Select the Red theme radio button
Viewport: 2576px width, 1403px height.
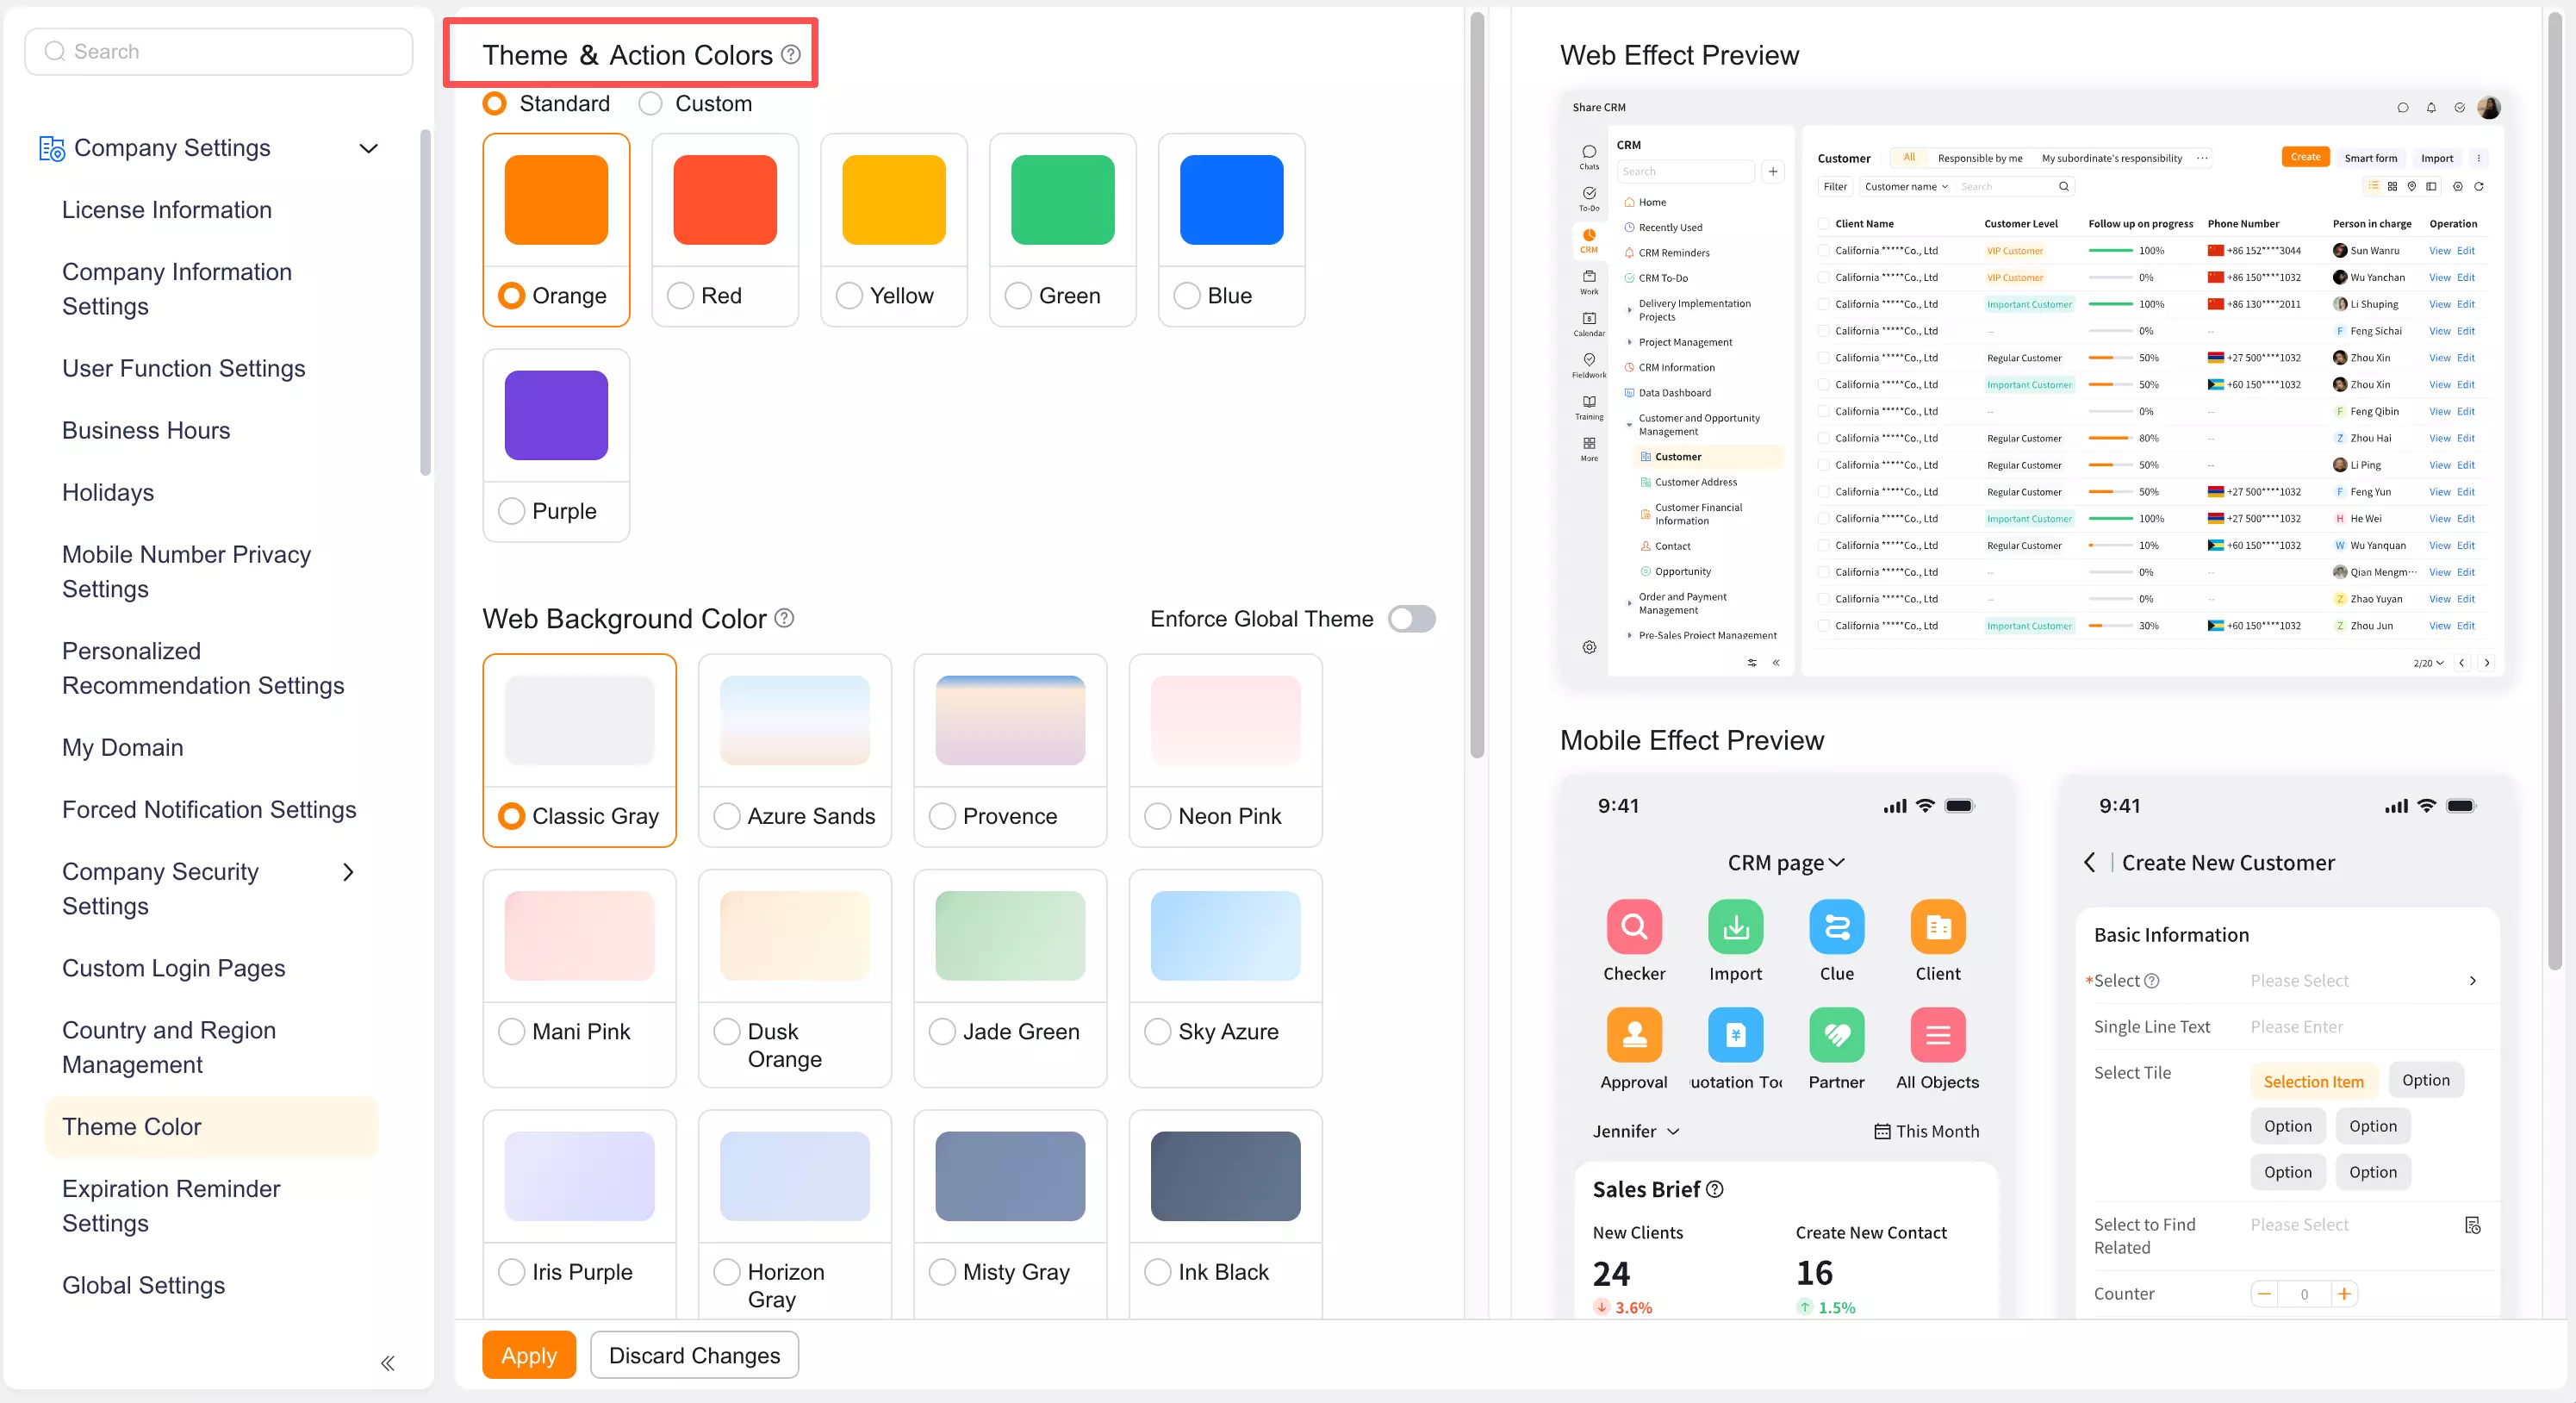pos(680,295)
